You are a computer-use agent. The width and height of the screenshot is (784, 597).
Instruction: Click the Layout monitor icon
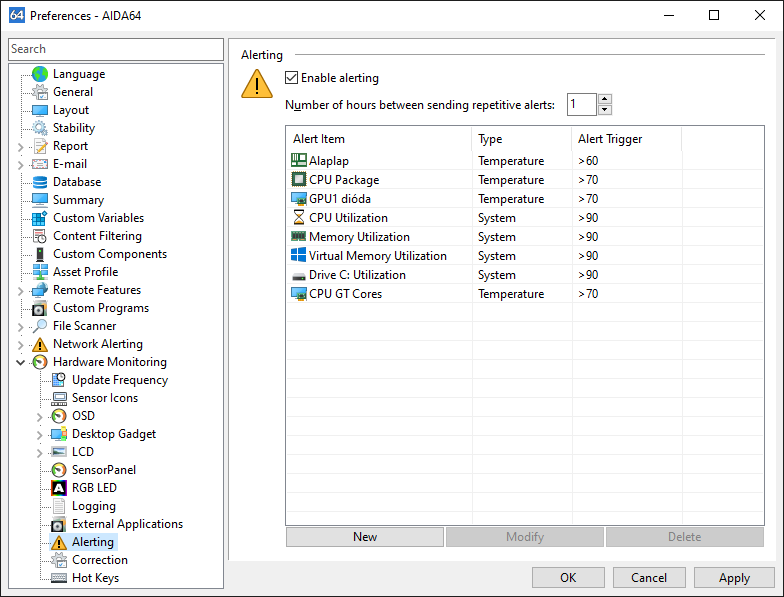point(40,110)
